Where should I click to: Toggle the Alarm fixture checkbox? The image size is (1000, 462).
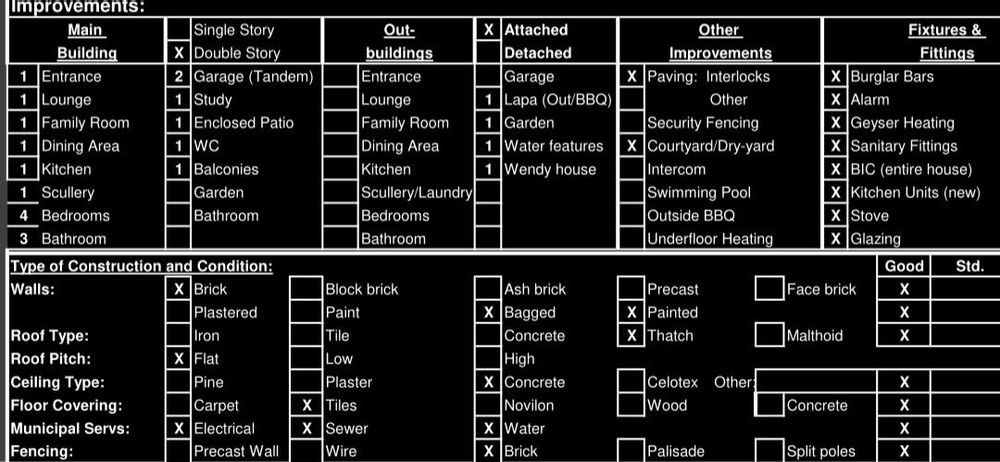pyautogui.click(x=835, y=100)
